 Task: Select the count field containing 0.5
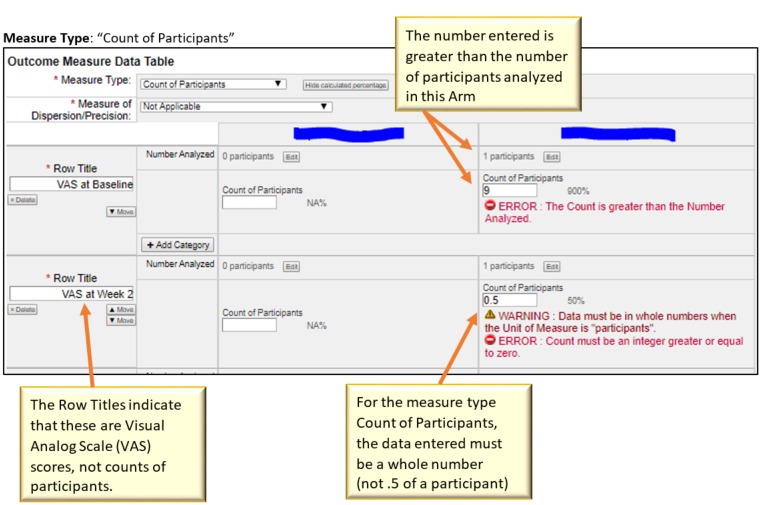[510, 300]
